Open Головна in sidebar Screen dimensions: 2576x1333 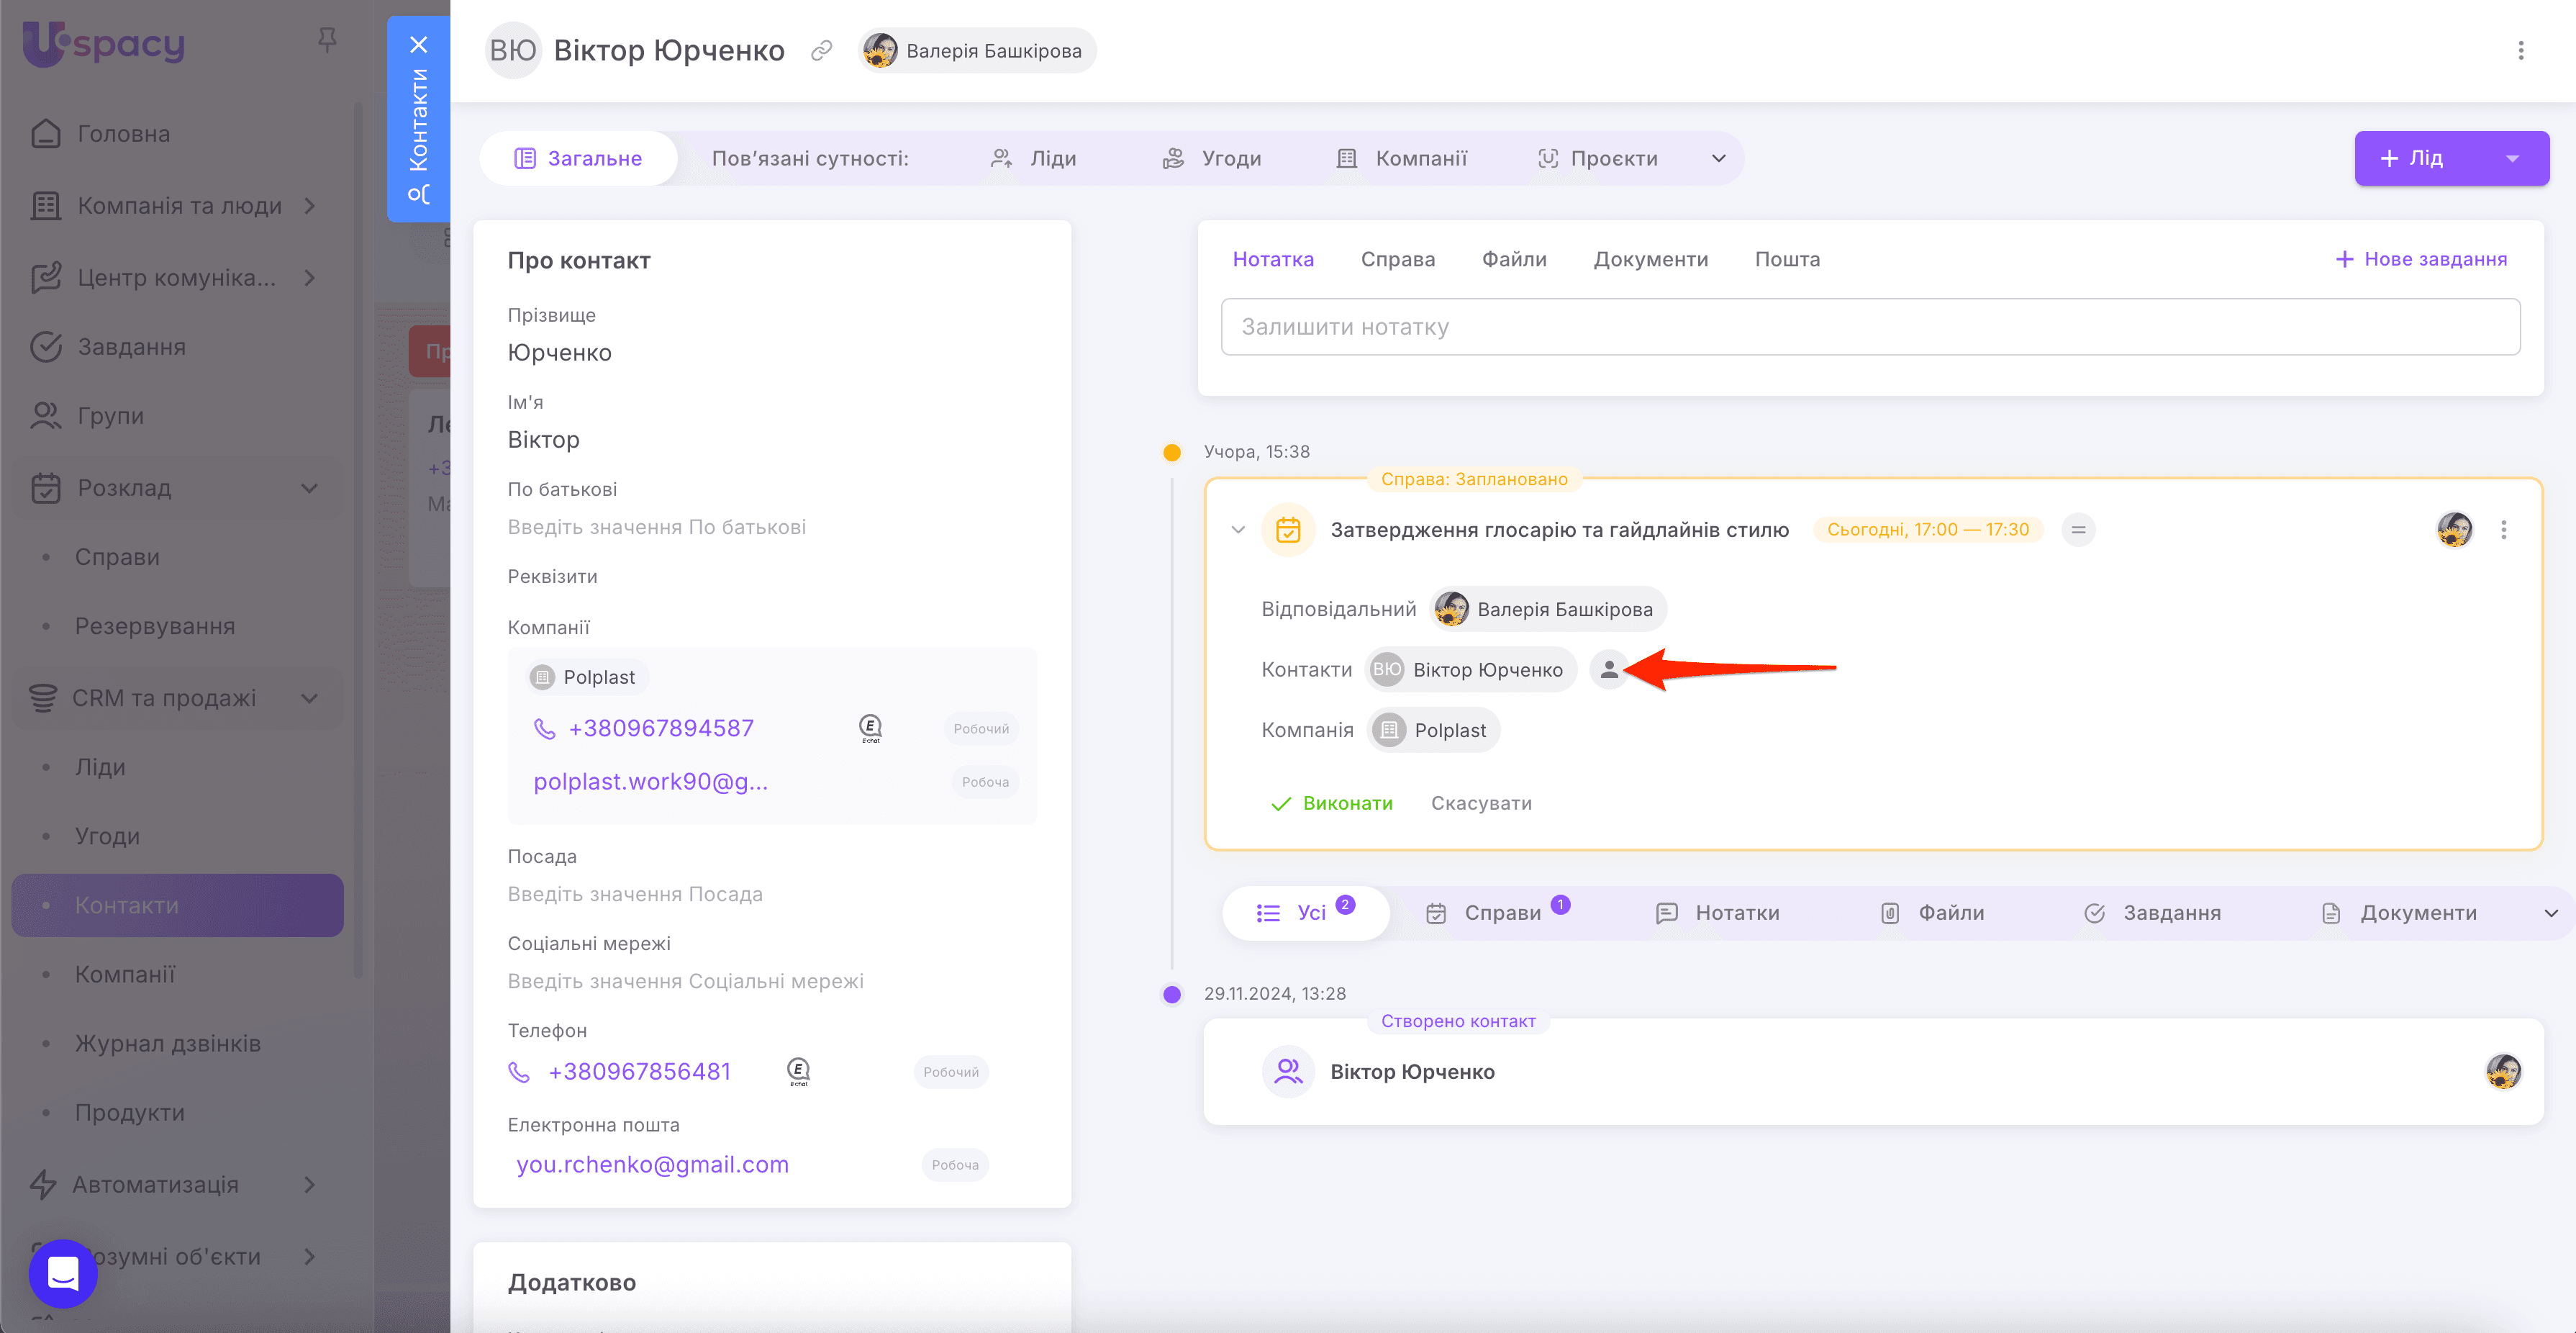(124, 133)
